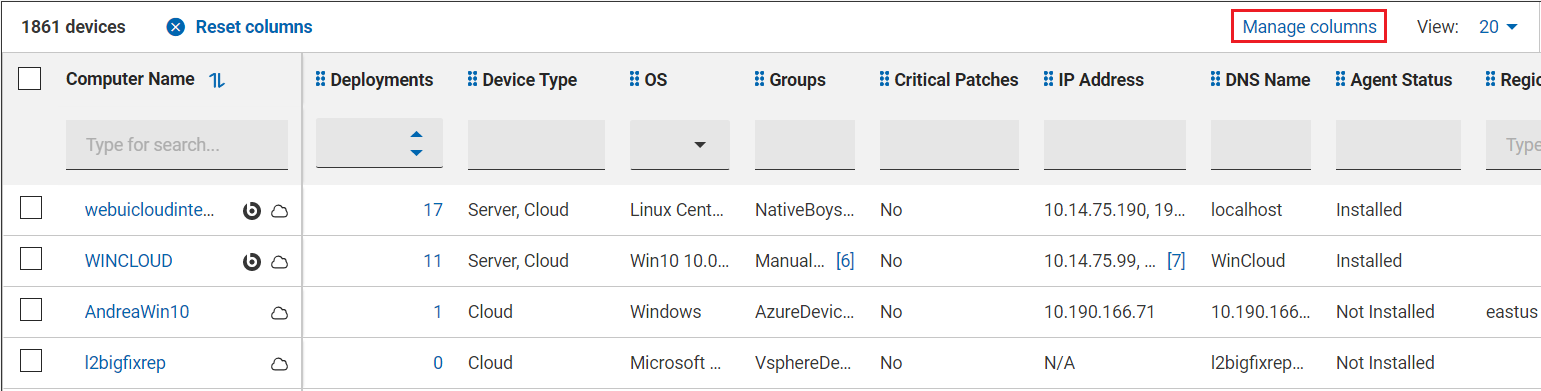
Task: Click BigFix agent icon beside webuicloudinte
Action: 252,210
